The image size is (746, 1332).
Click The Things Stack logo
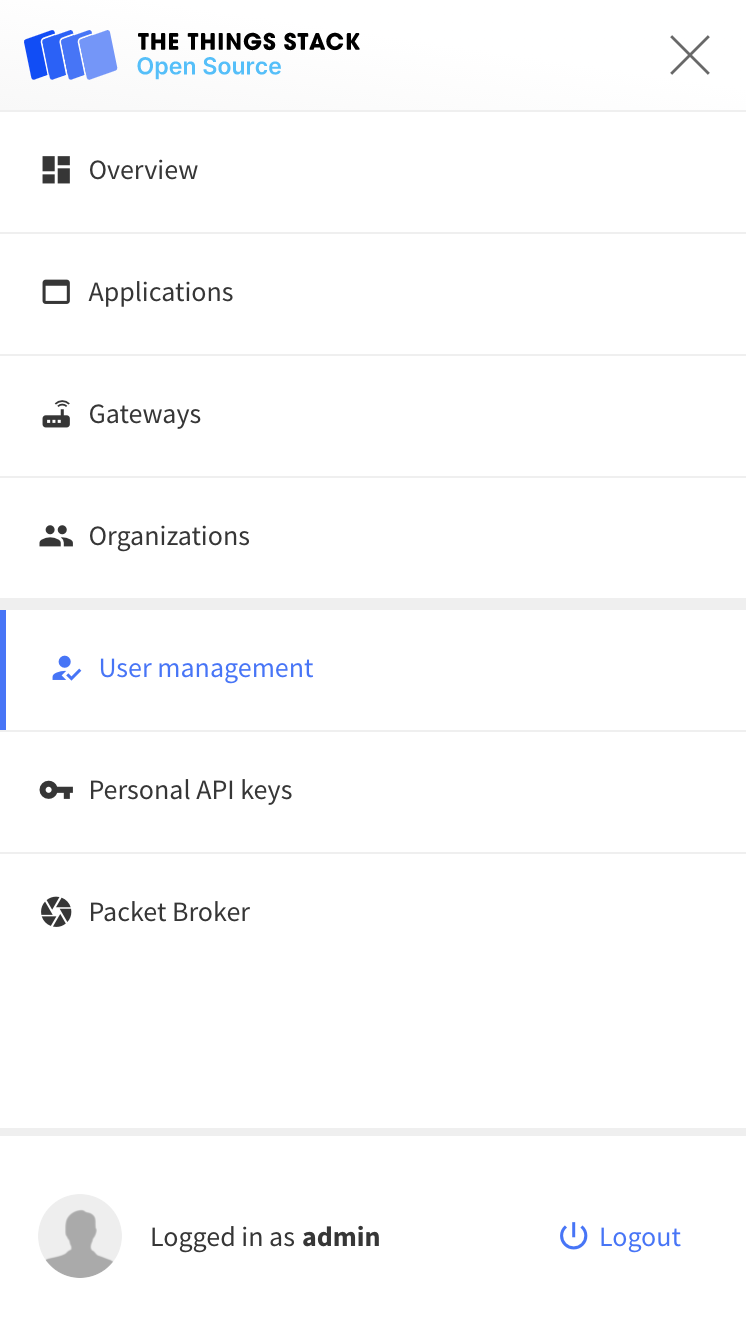68,55
